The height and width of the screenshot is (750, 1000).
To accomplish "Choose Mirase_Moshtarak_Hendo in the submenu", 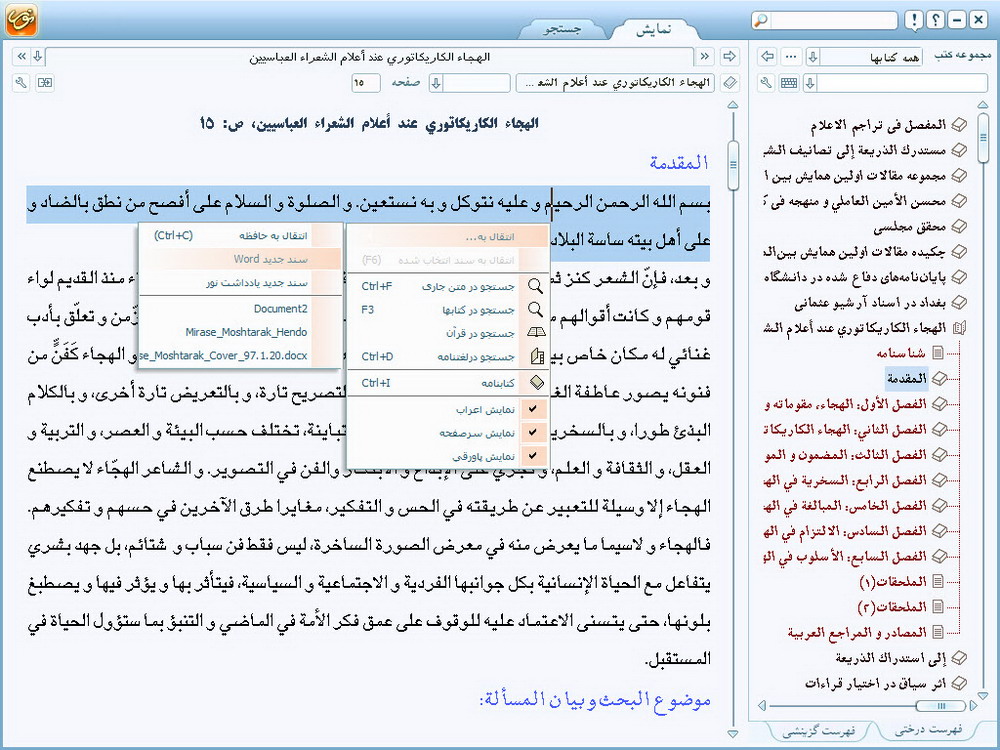I will 240,332.
